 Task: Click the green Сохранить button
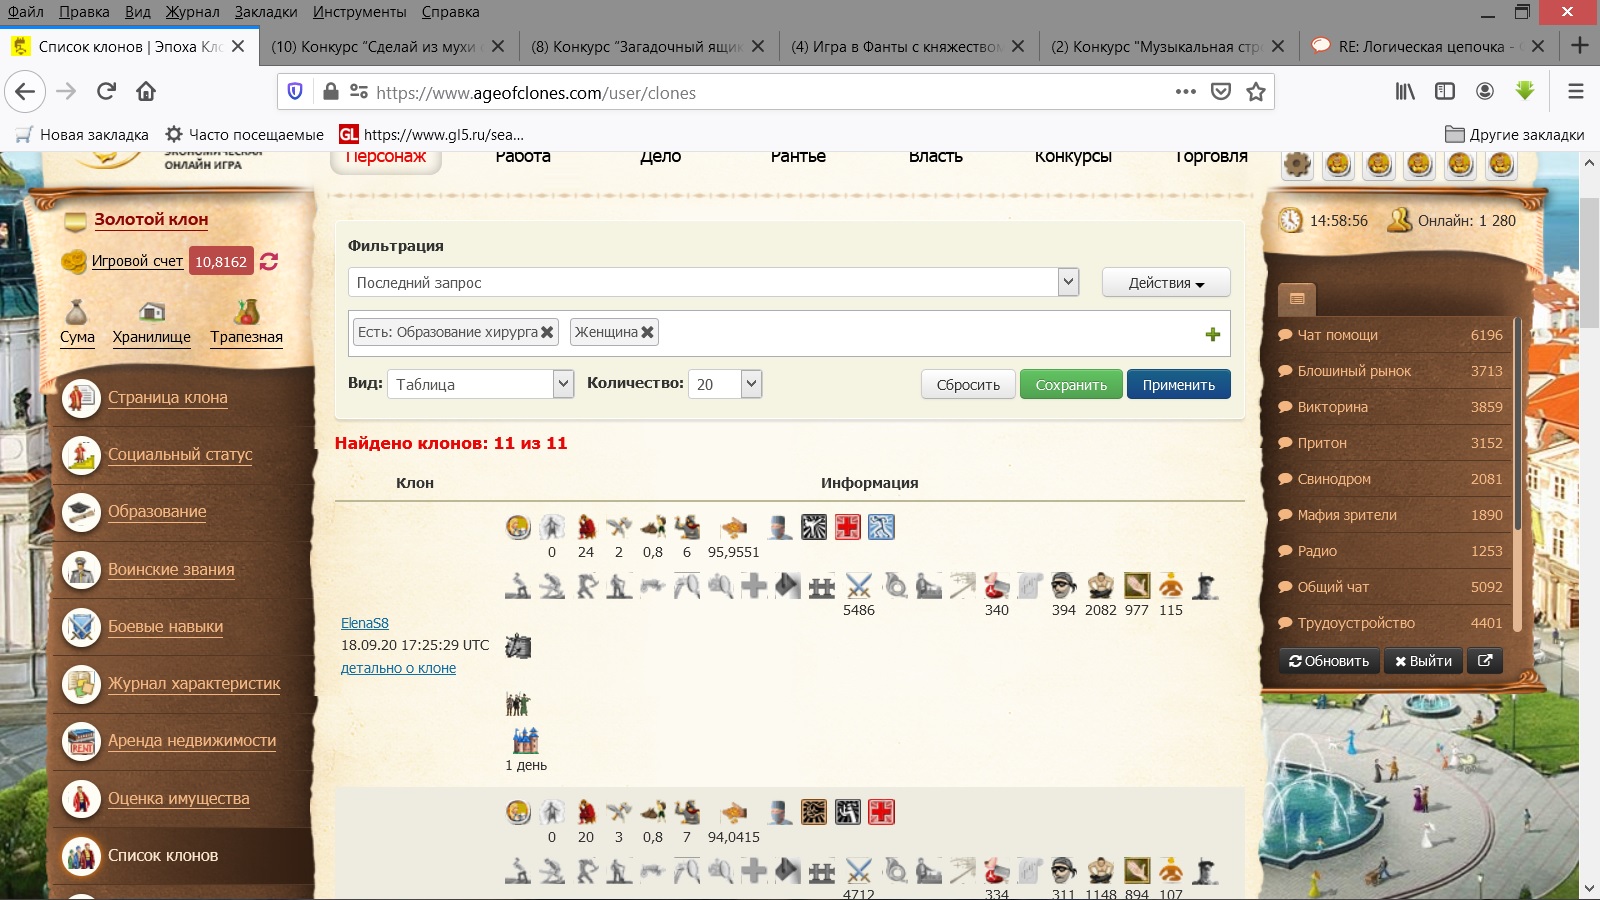[x=1071, y=385]
